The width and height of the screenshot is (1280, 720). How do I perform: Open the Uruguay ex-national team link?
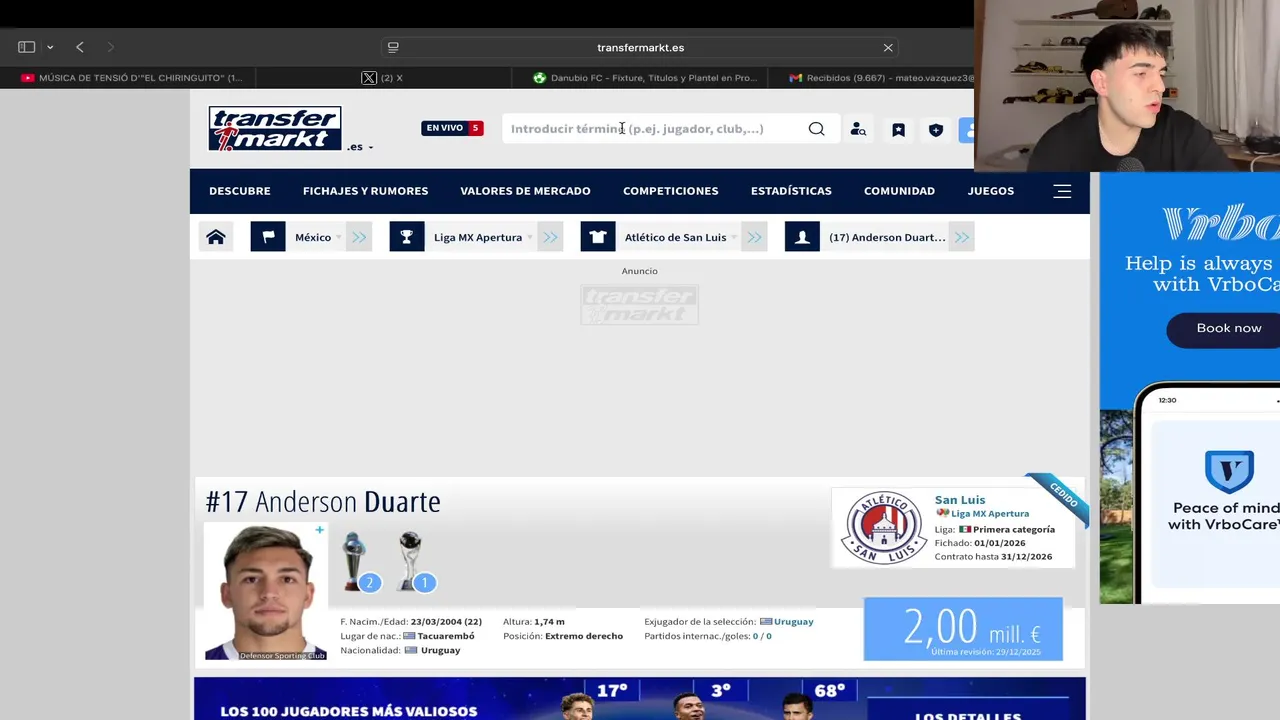793,622
